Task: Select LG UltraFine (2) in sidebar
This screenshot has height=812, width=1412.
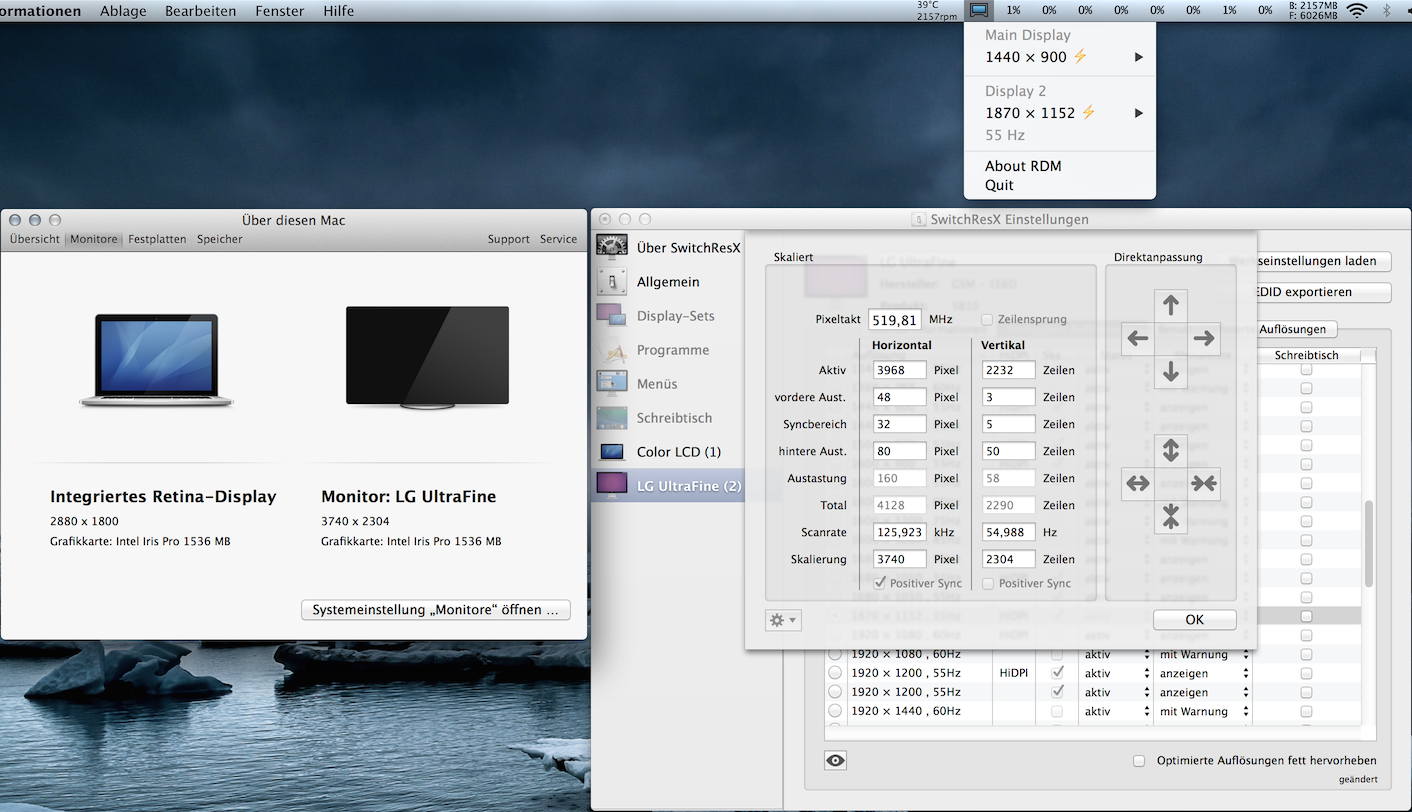Action: pos(668,486)
